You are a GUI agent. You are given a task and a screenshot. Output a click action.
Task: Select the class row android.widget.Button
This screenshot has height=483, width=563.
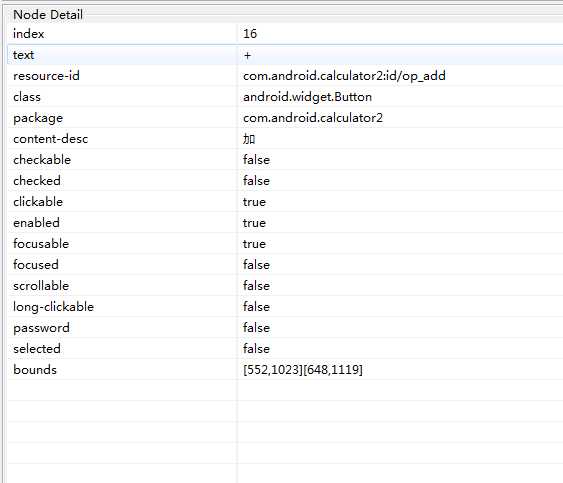click(285, 97)
